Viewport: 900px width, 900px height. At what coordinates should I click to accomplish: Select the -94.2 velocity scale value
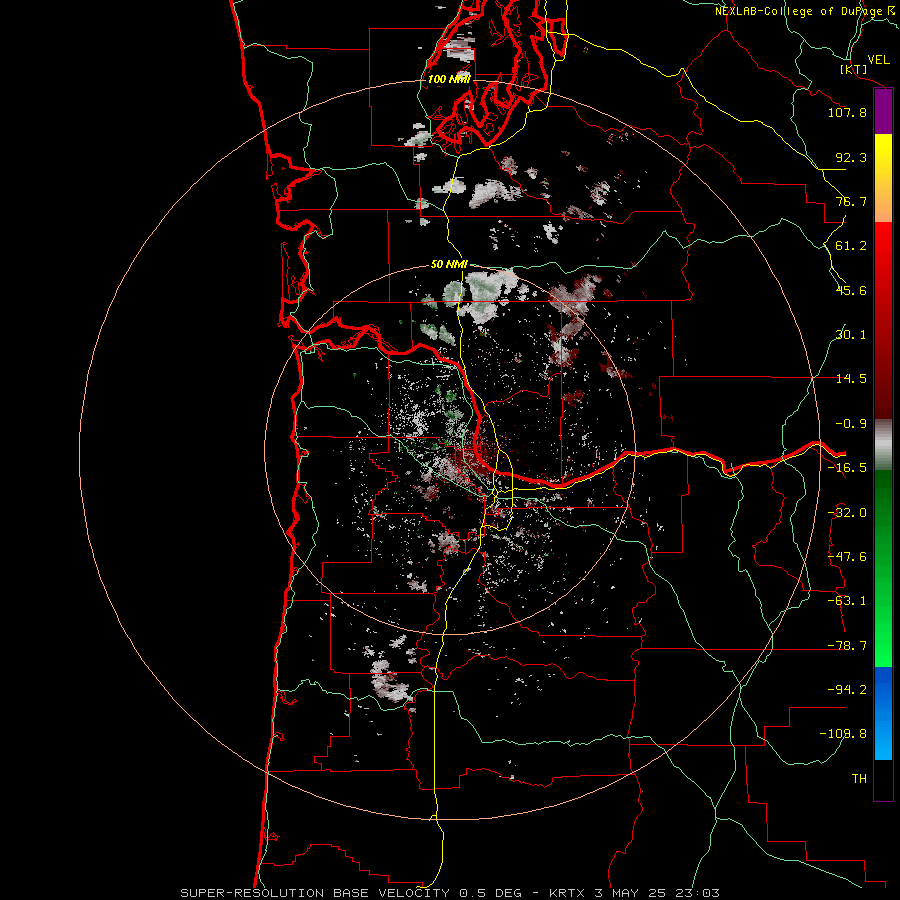tap(847, 690)
